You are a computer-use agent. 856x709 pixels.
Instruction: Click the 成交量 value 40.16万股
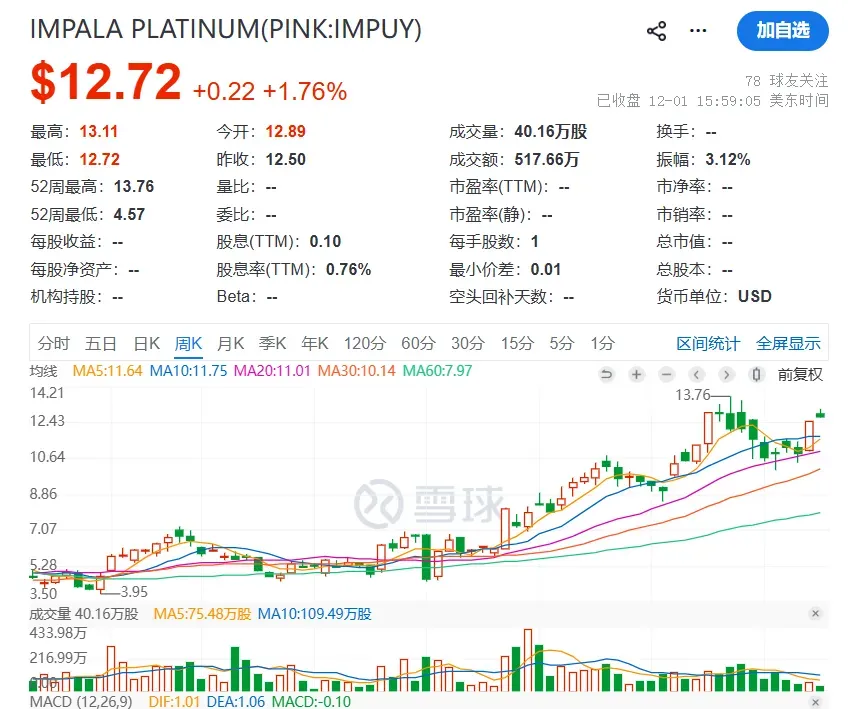pos(551,132)
